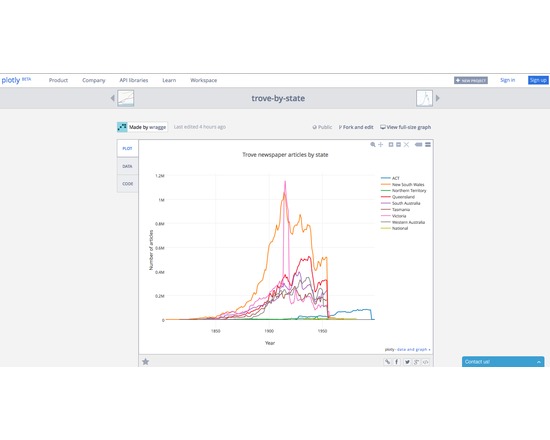Click the graph title Trove newspaper articles by state
The image size is (550, 440).
tap(285, 155)
